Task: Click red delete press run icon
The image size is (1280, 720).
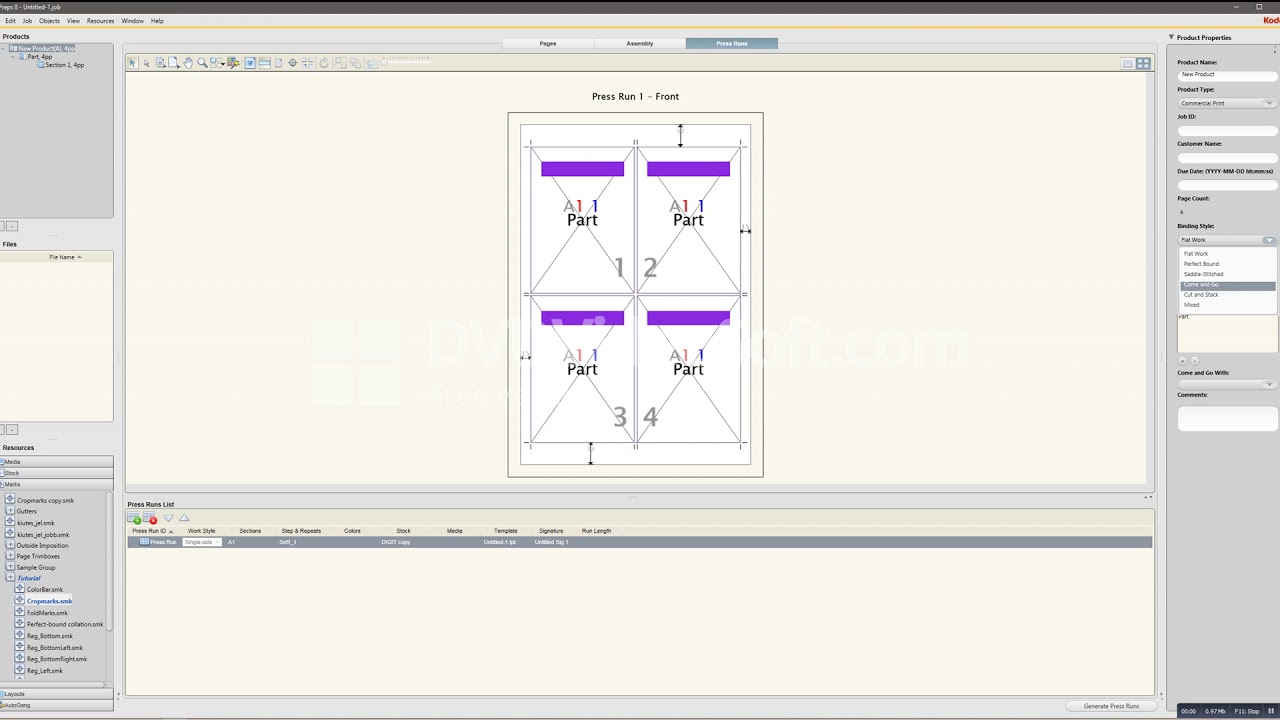Action: click(x=150, y=518)
